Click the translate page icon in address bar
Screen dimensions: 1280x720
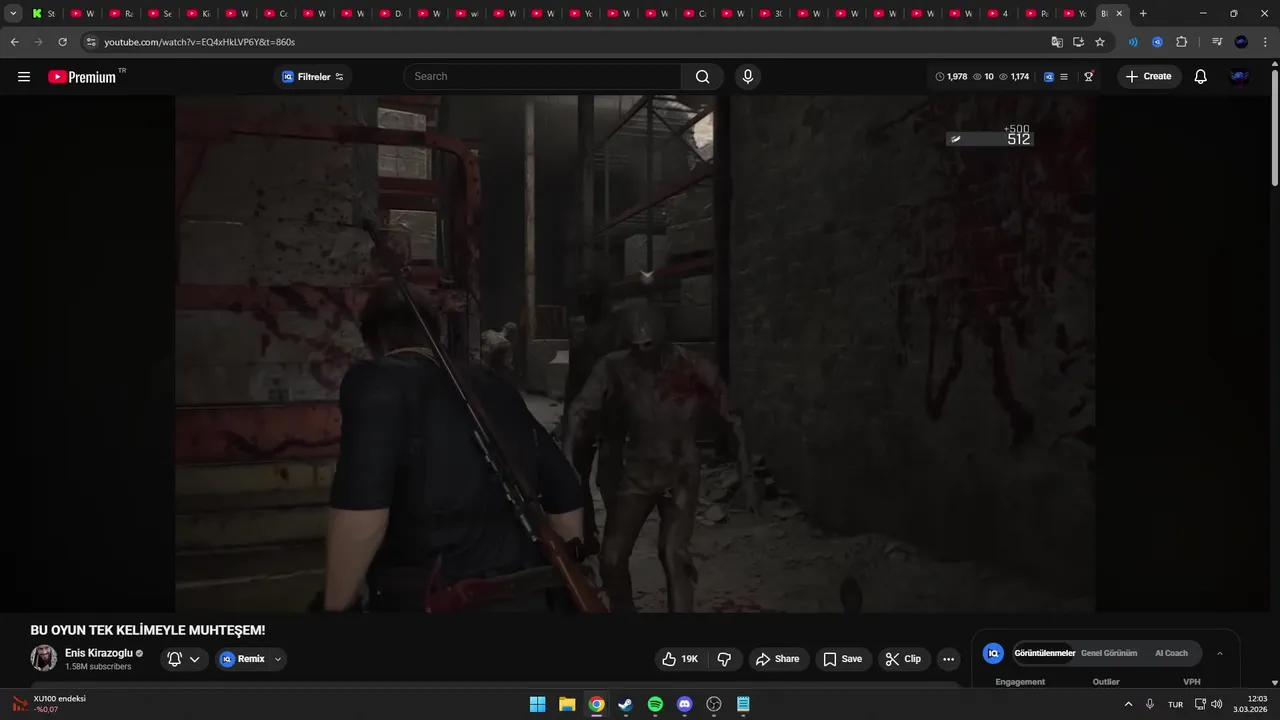click(x=1057, y=42)
